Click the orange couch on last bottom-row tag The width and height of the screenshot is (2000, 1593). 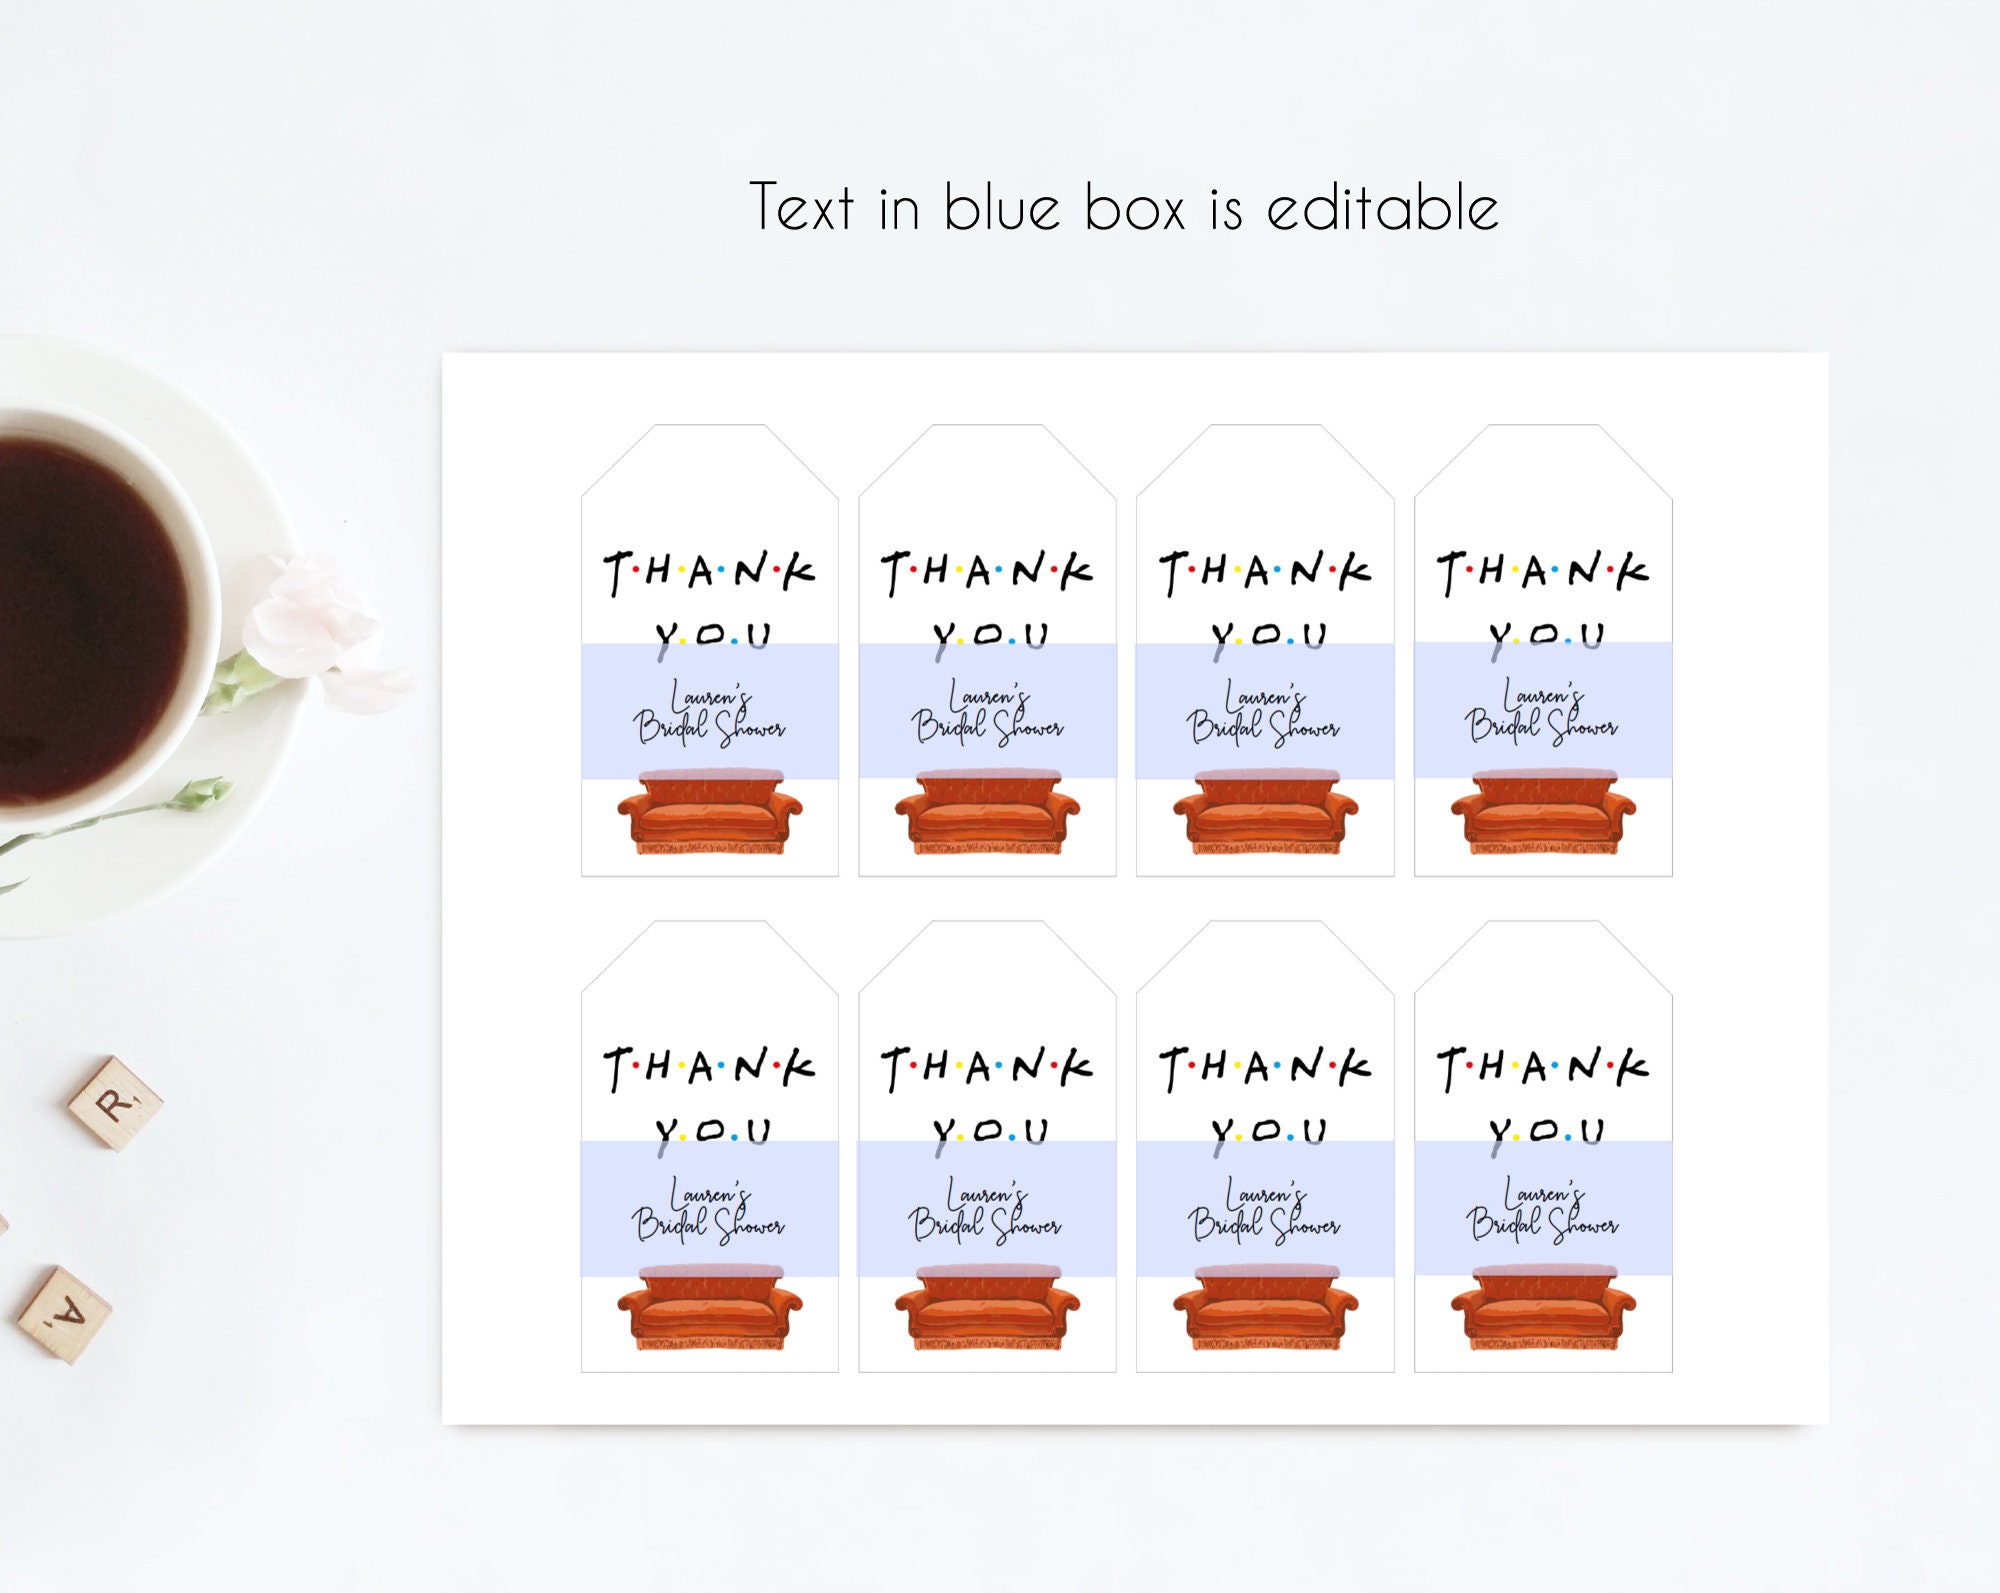point(1543,1308)
